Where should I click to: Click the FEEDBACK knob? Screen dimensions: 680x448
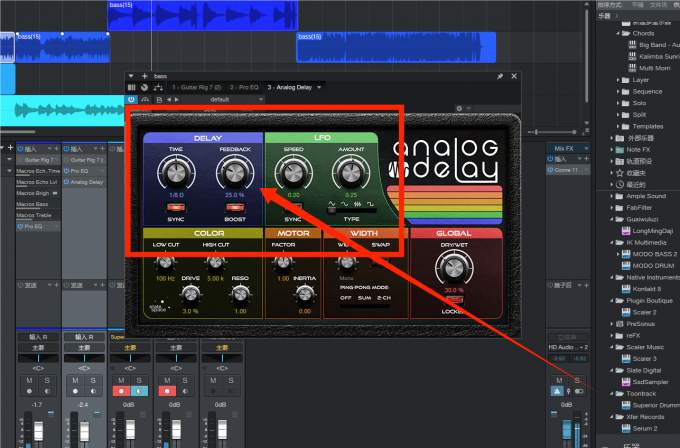235,173
